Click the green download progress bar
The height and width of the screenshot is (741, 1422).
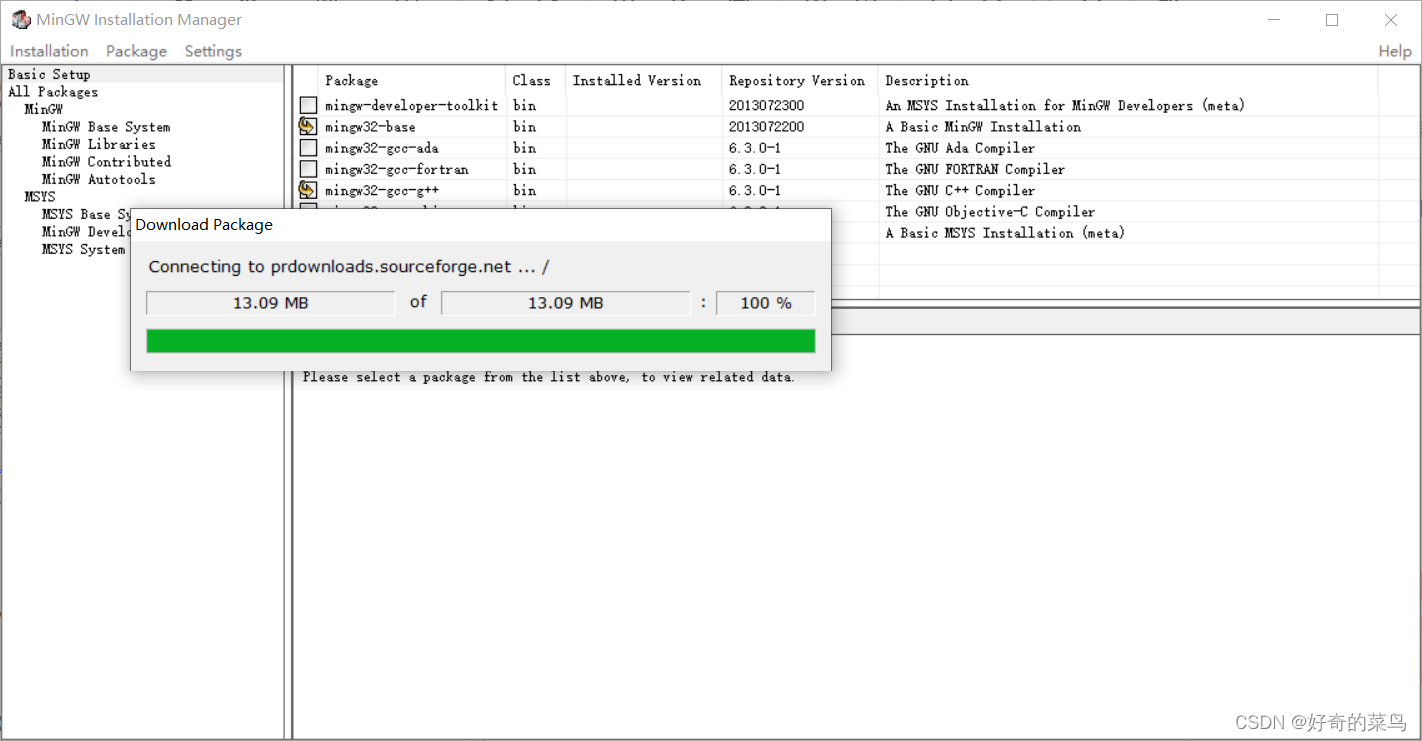click(481, 340)
